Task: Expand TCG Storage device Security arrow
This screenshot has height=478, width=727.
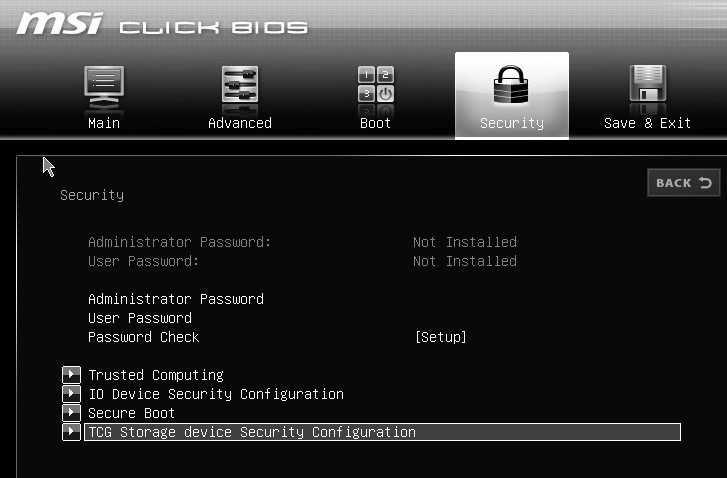Action: (71, 432)
